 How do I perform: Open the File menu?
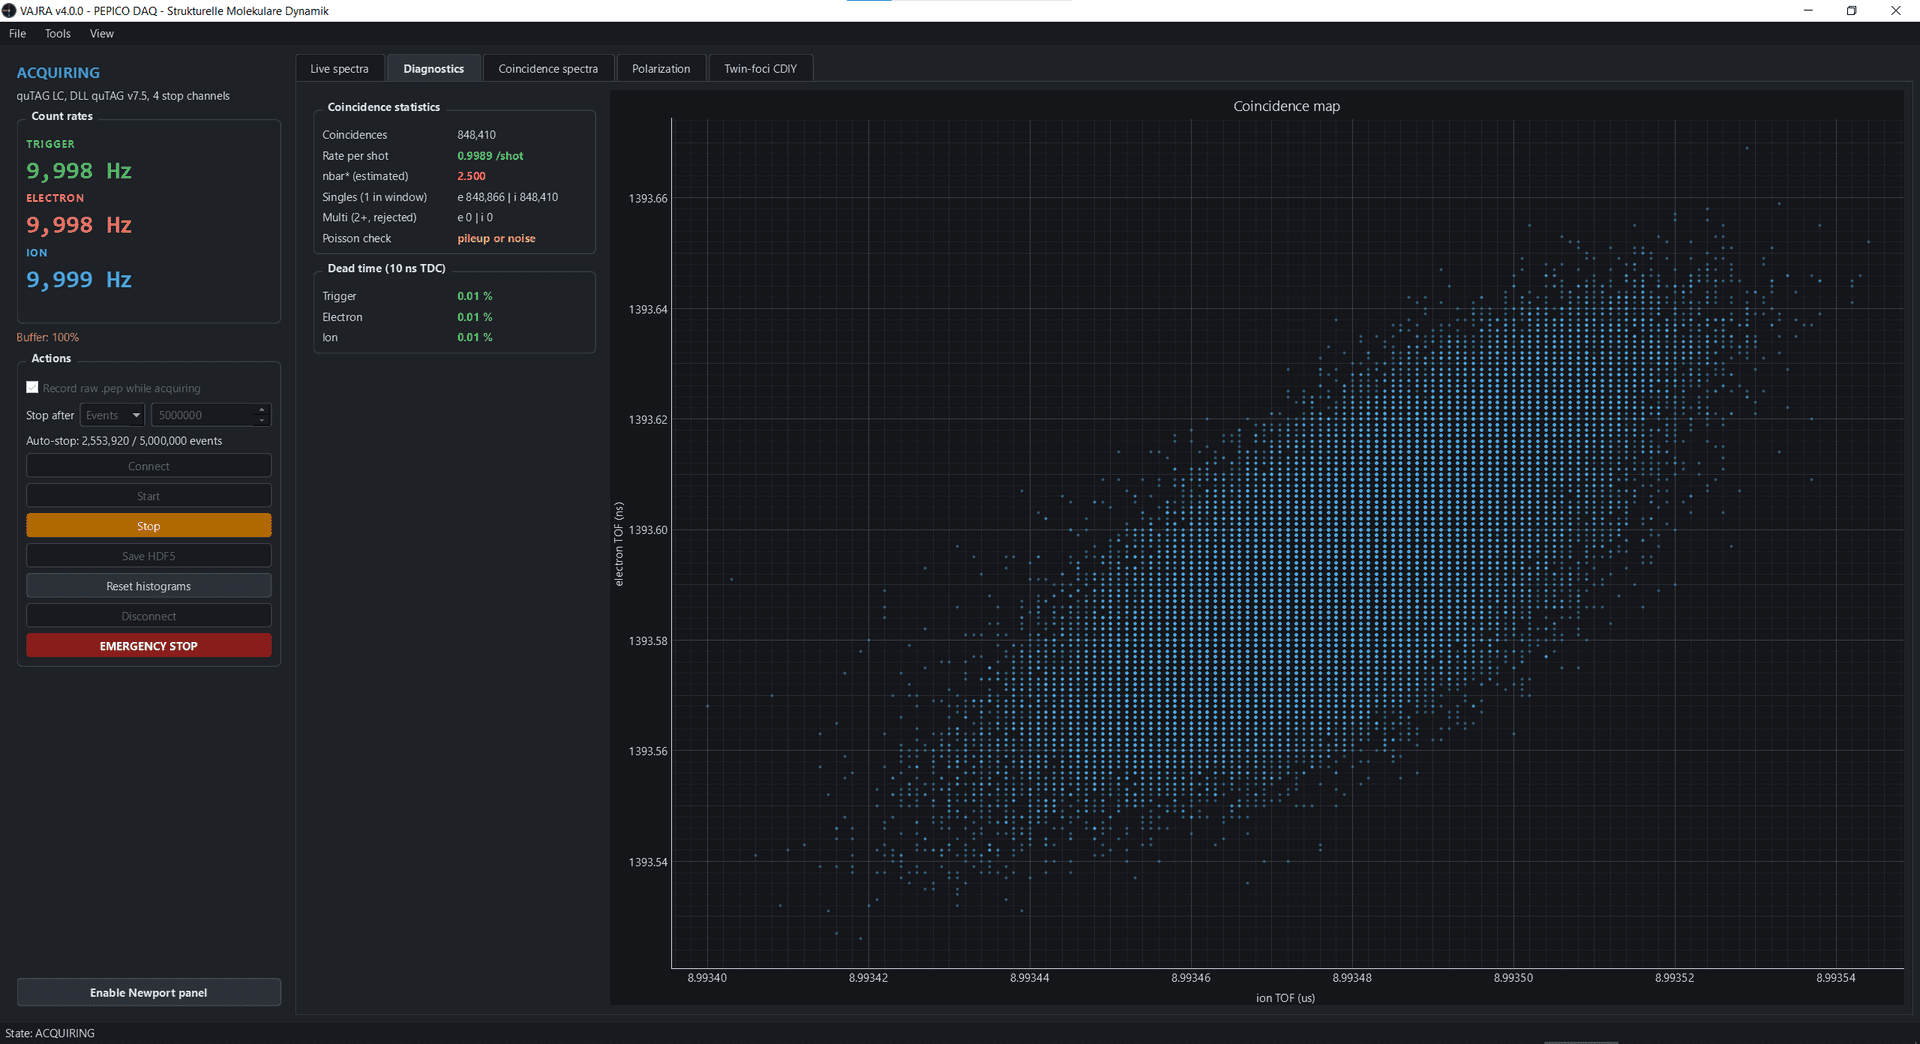point(17,34)
